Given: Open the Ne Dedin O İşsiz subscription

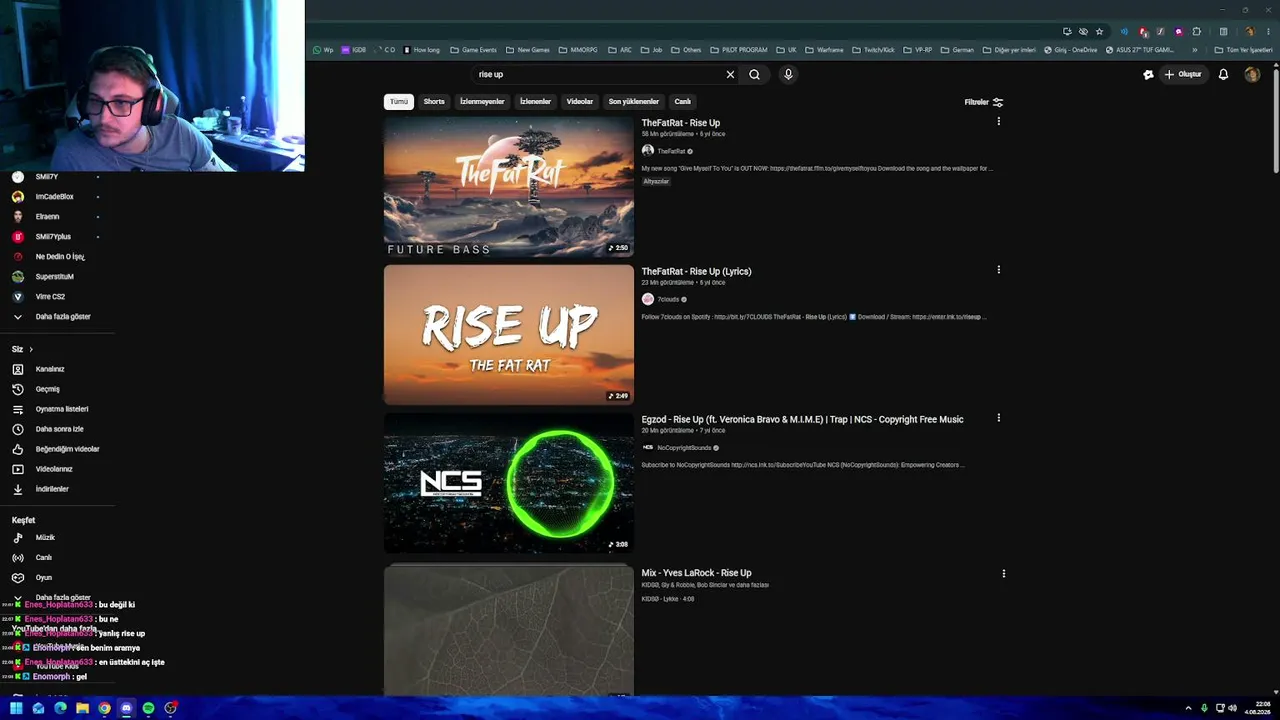Looking at the screenshot, I should (x=58, y=257).
